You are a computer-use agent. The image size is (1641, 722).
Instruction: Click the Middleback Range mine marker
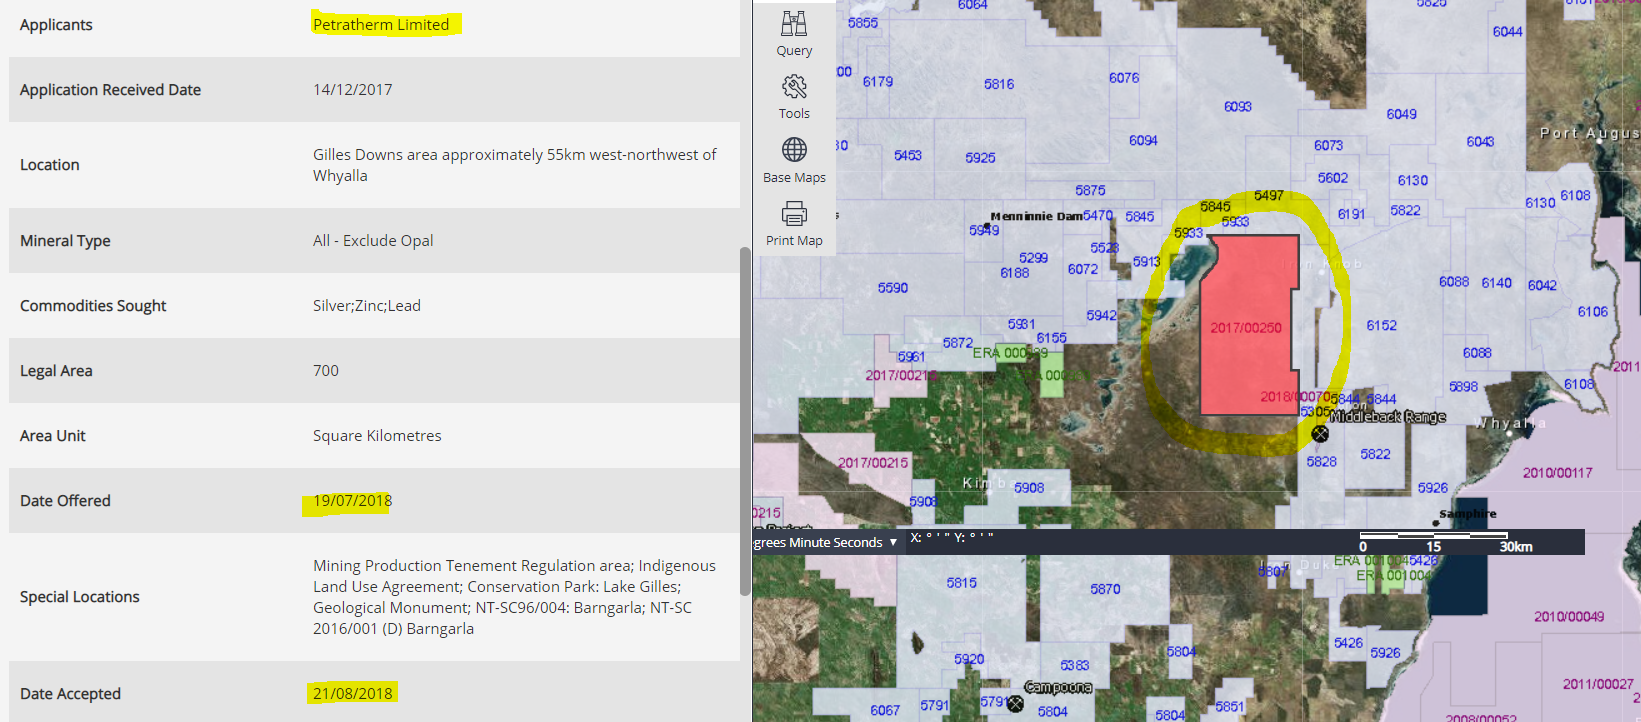[1320, 433]
